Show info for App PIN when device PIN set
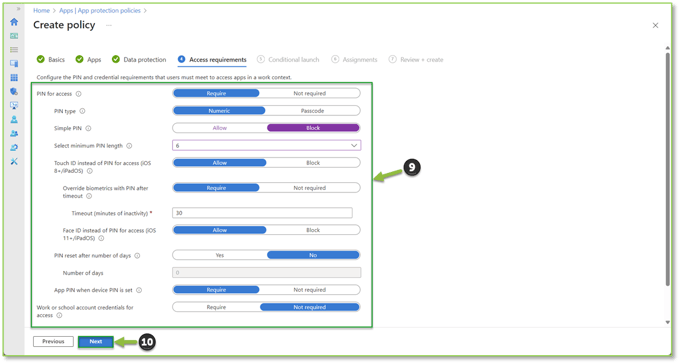This screenshot has width=680, height=364. pos(139,290)
